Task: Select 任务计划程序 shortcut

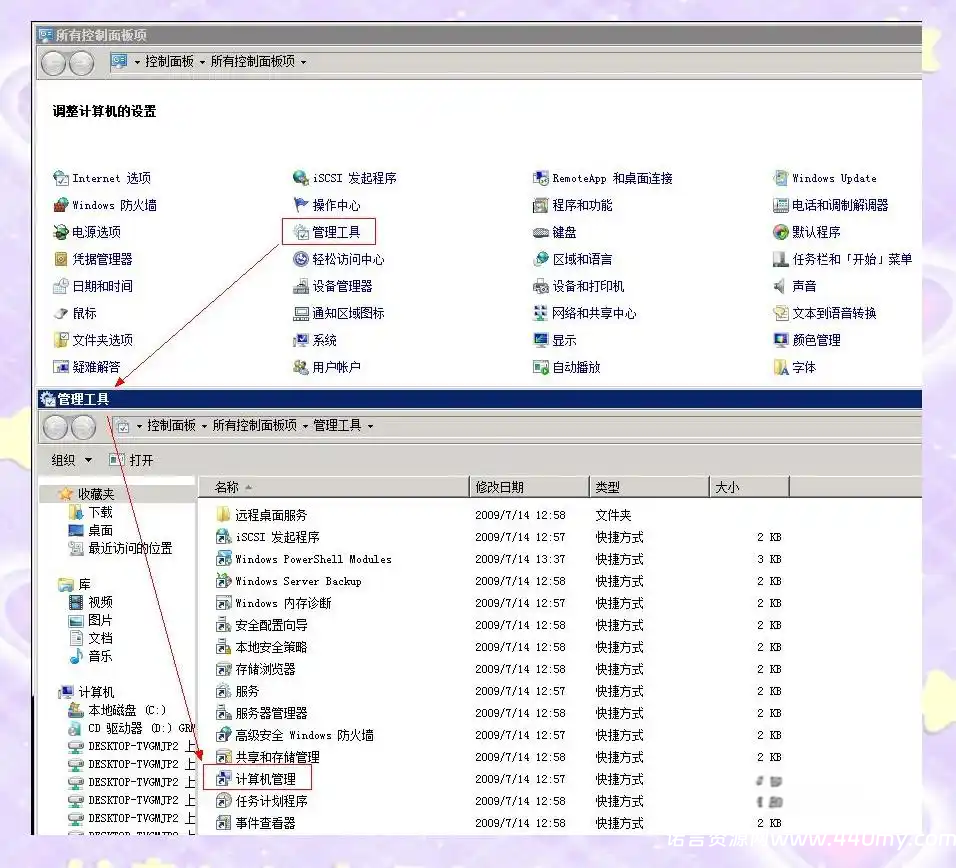Action: (271, 801)
